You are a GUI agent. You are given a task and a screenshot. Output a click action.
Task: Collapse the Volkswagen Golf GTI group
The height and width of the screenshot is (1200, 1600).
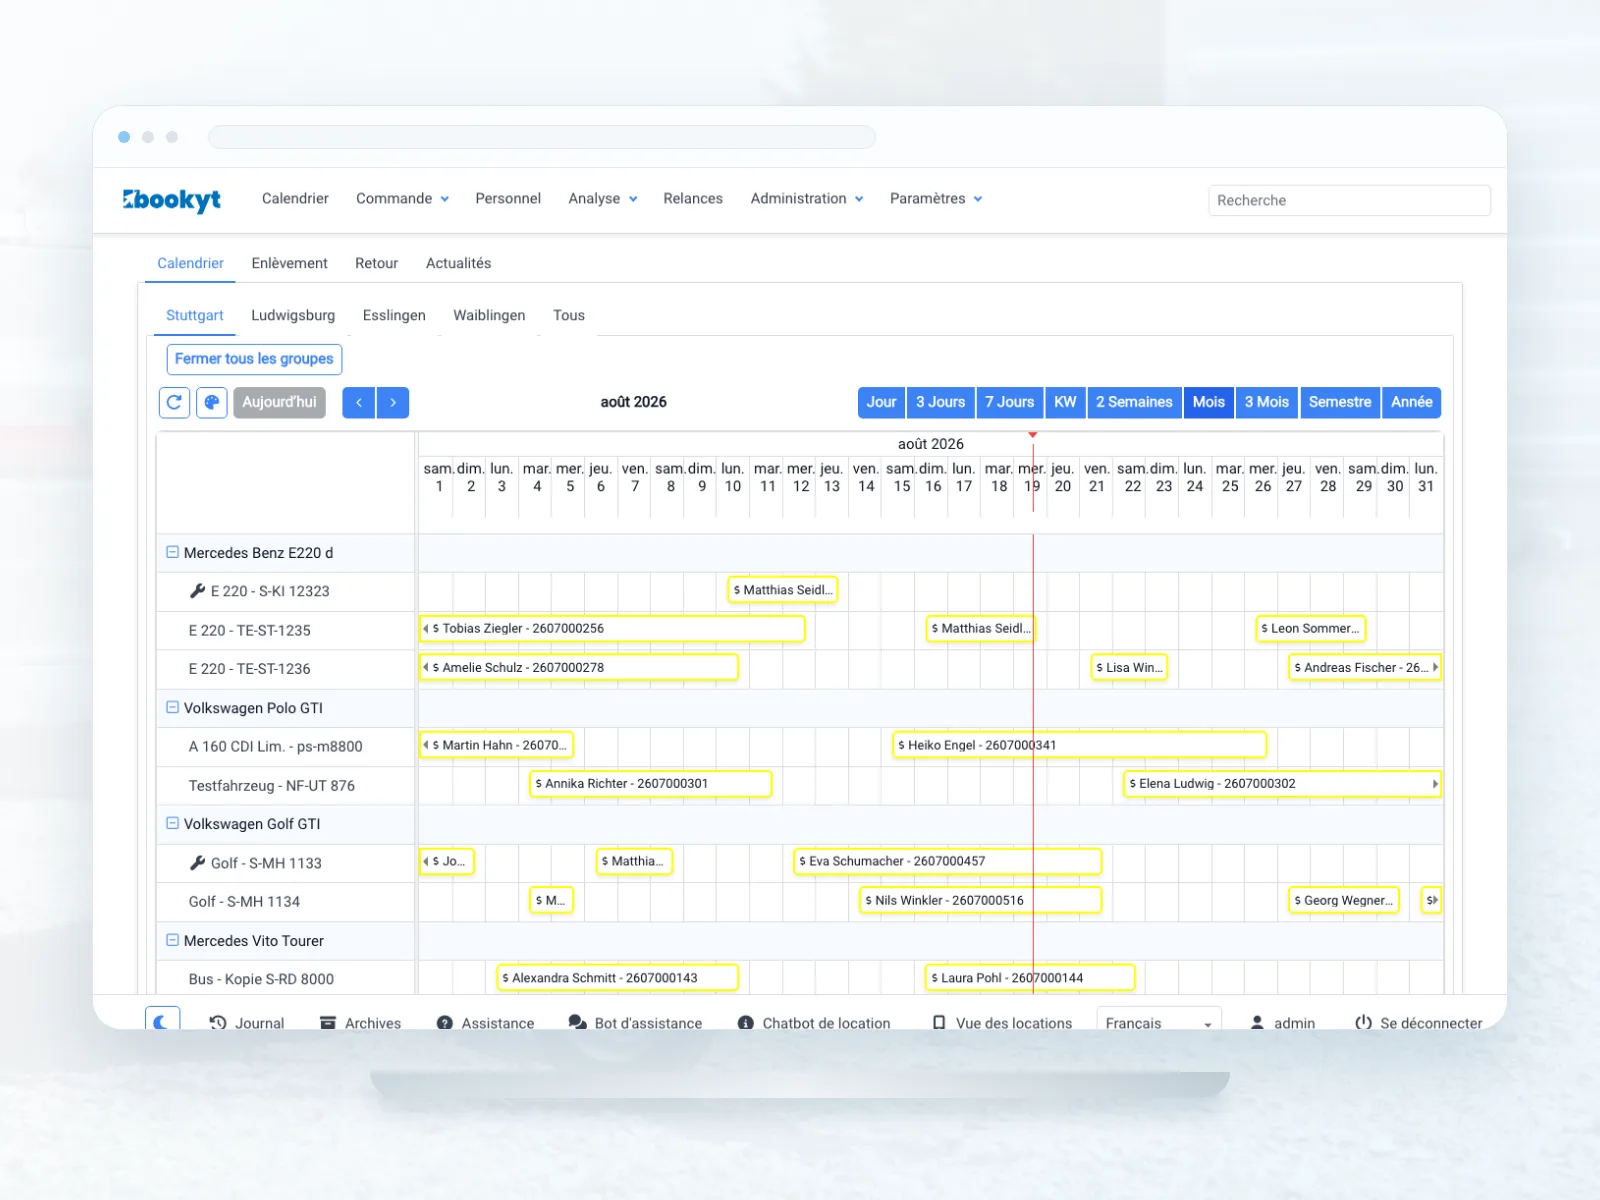tap(172, 823)
